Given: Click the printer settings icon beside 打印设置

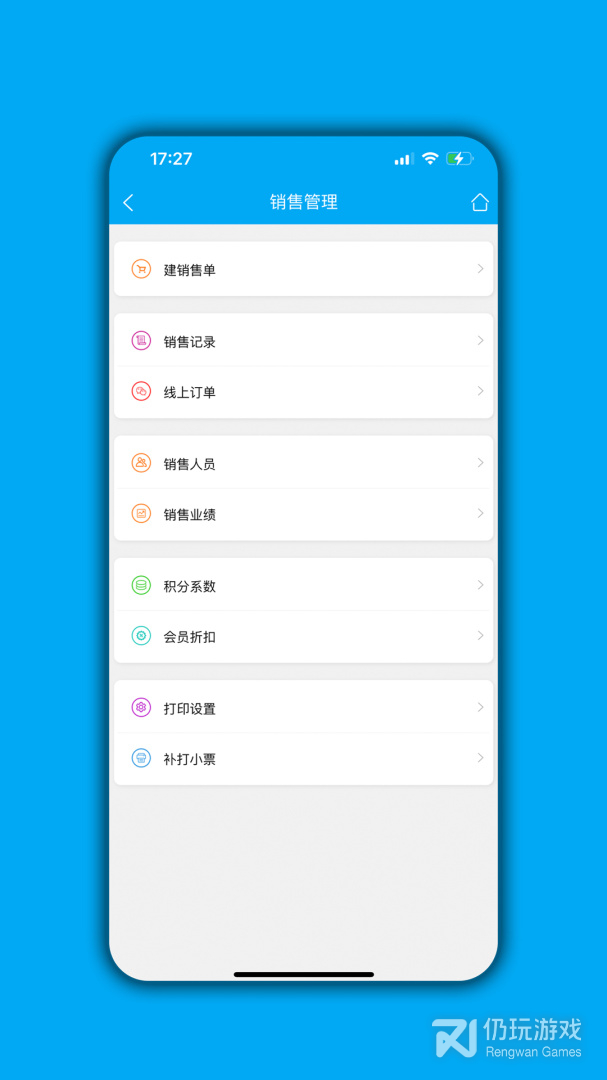Looking at the screenshot, I should pos(140,707).
